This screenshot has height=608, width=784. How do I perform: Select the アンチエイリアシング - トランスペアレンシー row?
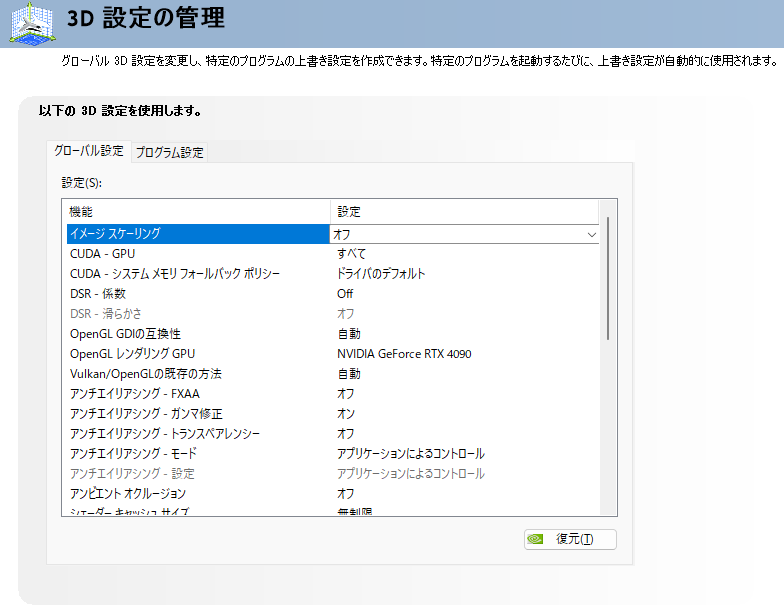click(332, 434)
